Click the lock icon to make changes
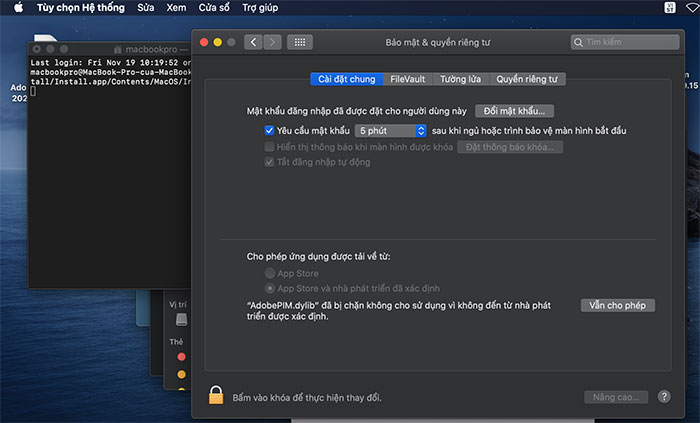This screenshot has width=700, height=423. [215, 395]
